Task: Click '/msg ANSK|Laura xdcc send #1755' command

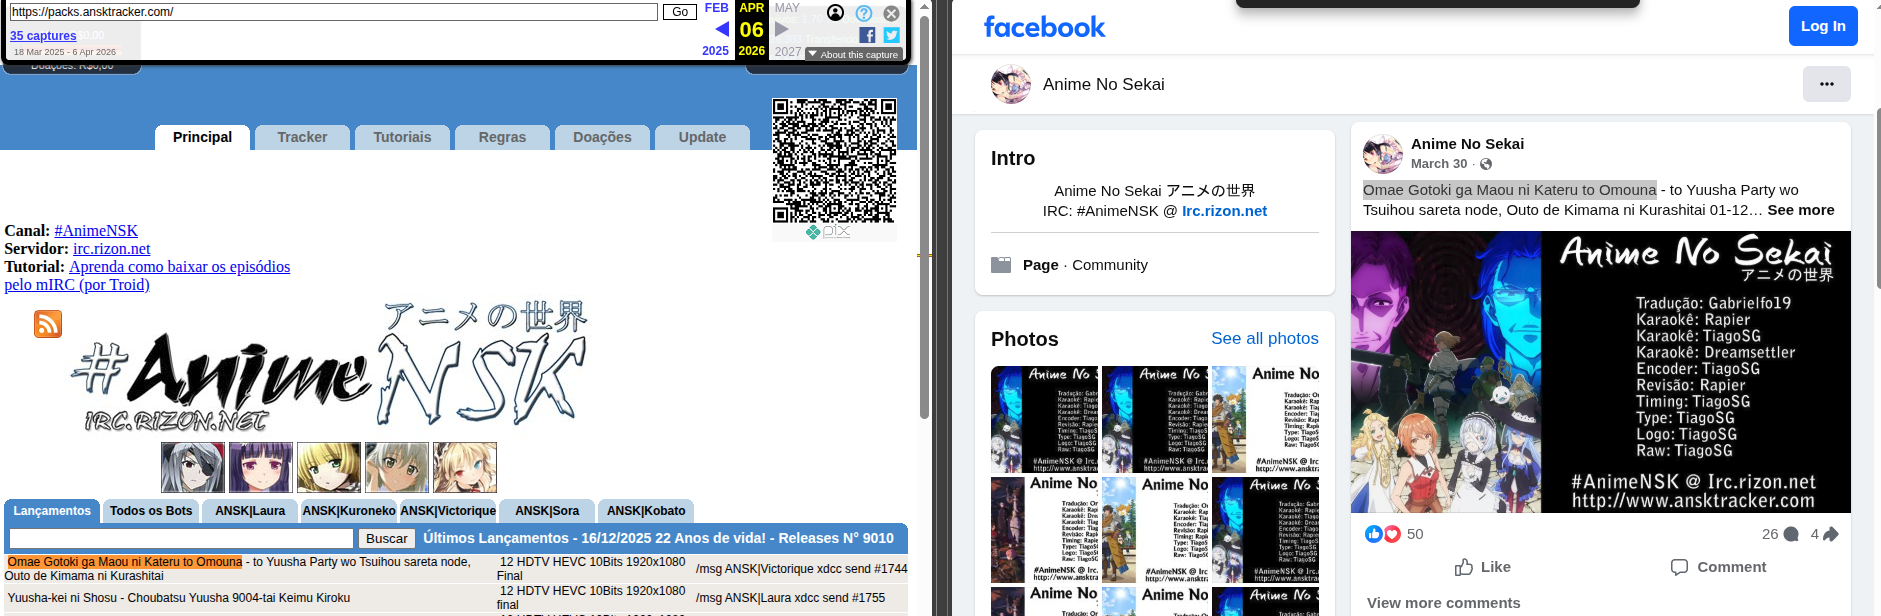Action: click(791, 598)
